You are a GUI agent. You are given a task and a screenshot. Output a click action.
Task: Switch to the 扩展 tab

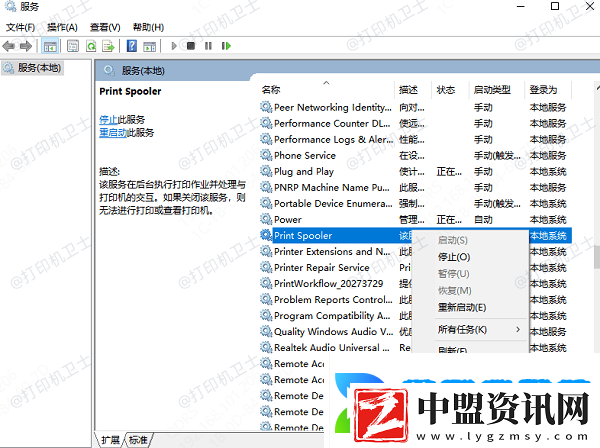[110, 440]
